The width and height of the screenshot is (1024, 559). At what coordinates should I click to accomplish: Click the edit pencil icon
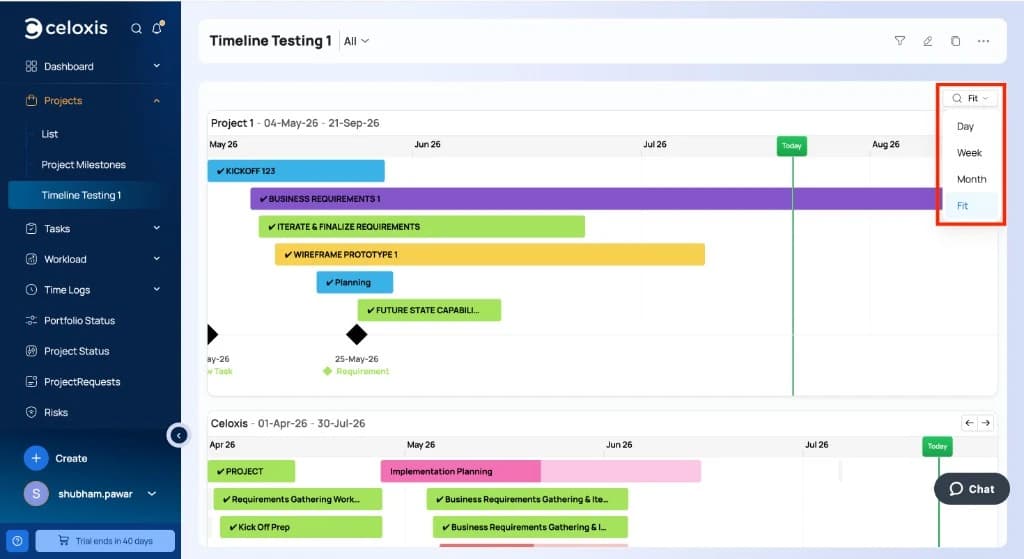click(927, 41)
